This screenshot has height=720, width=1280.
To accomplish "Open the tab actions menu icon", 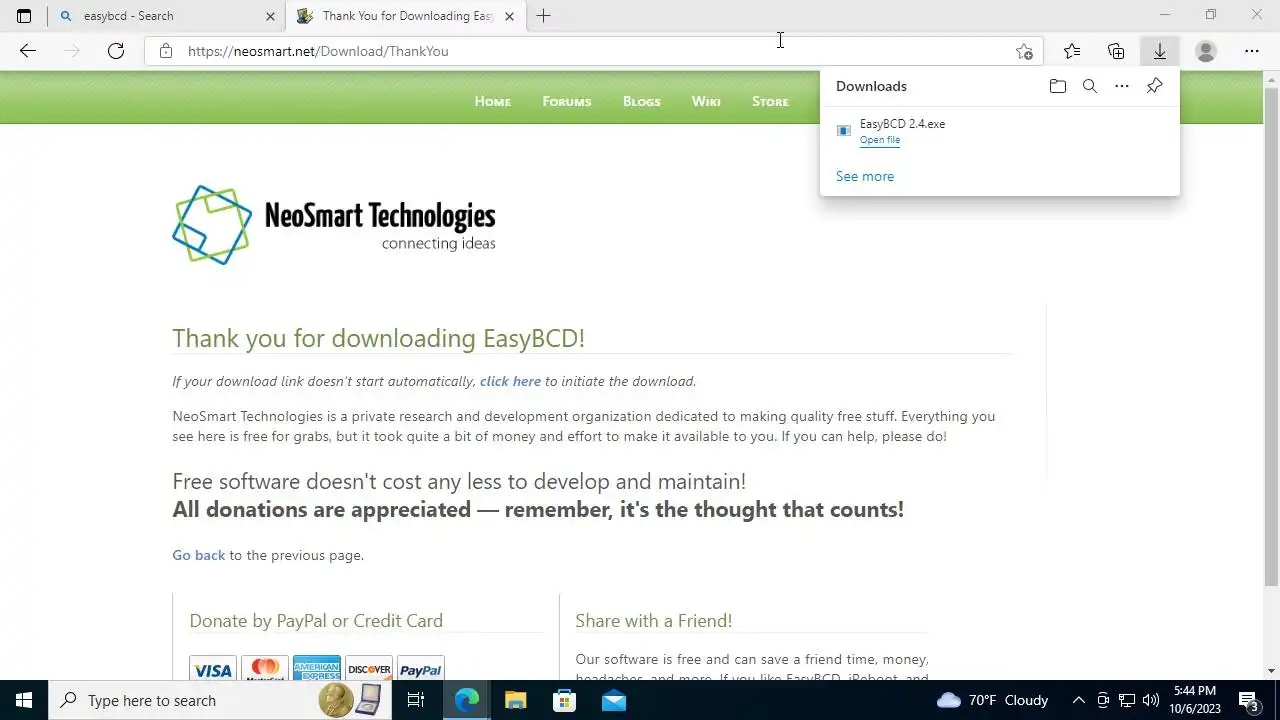I will pos(24,16).
